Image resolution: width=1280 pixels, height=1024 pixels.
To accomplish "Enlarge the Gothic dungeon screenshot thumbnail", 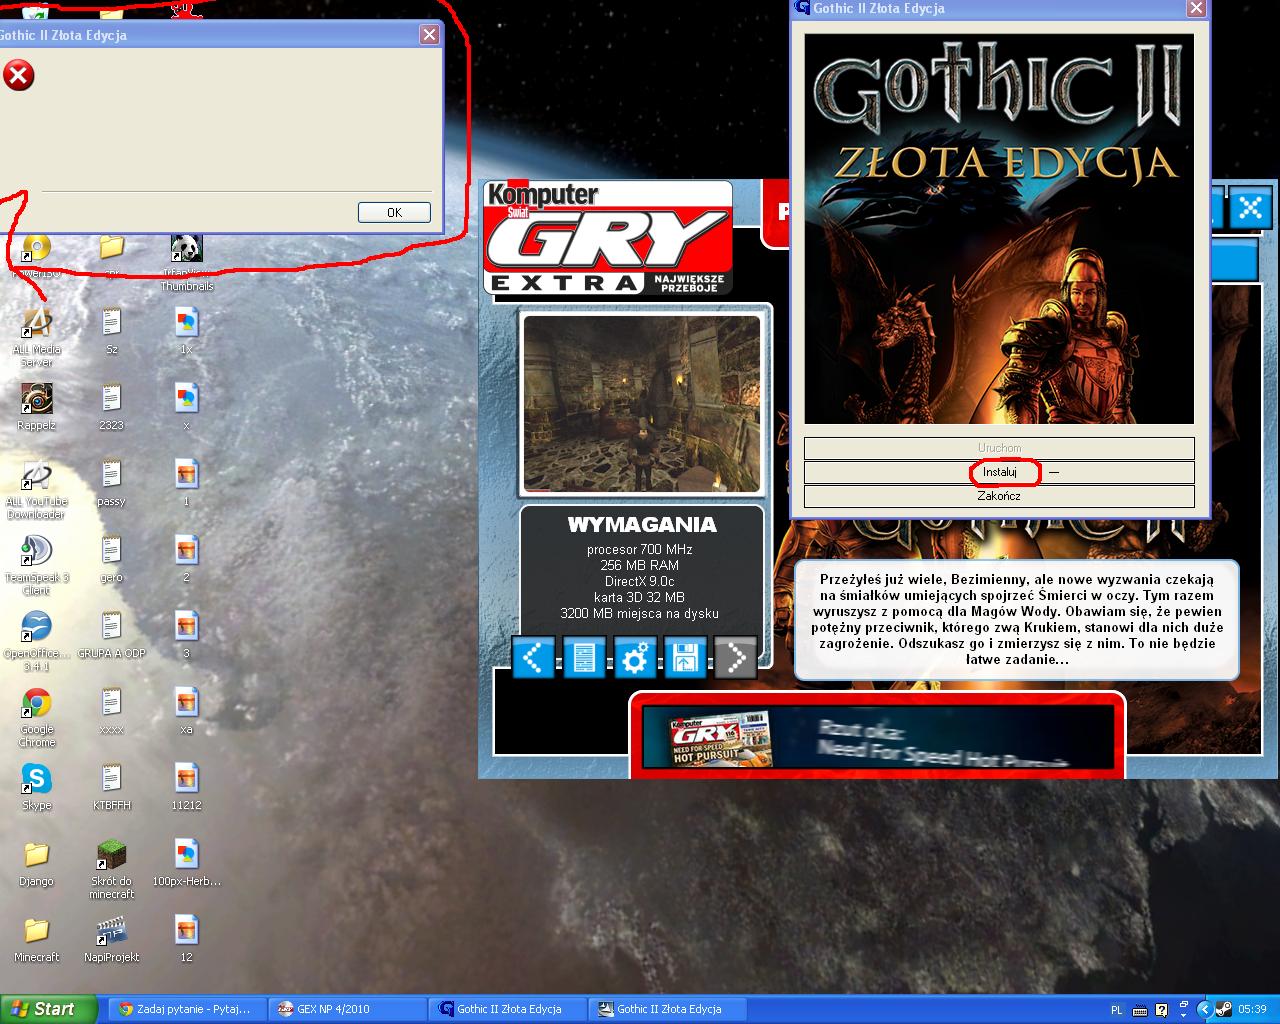I will point(641,403).
